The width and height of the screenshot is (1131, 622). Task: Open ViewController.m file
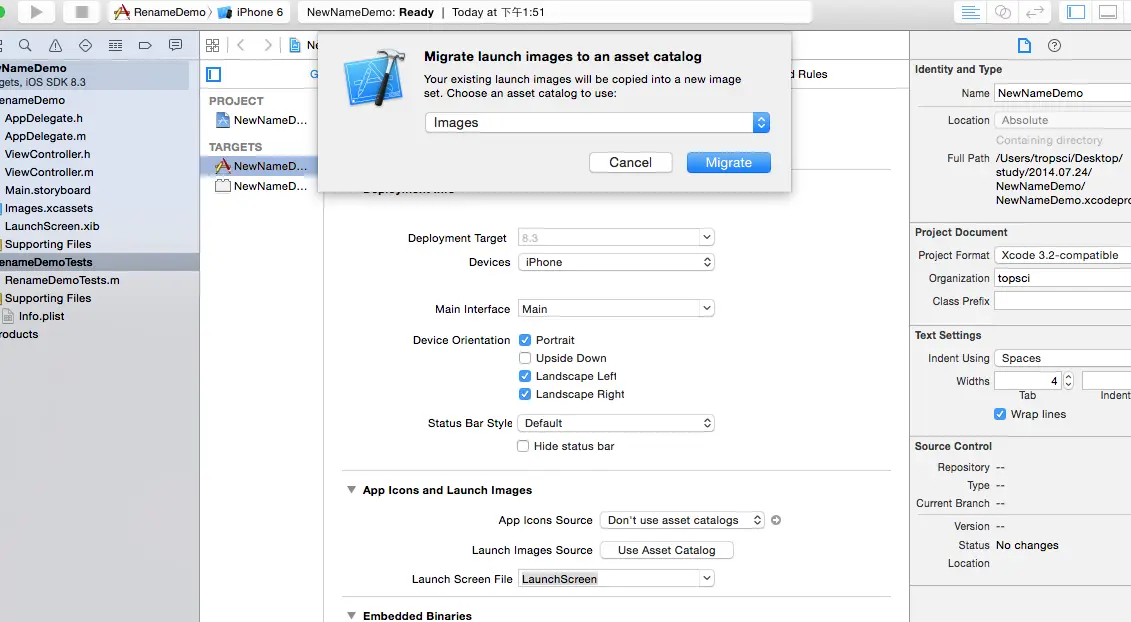[x=49, y=172]
